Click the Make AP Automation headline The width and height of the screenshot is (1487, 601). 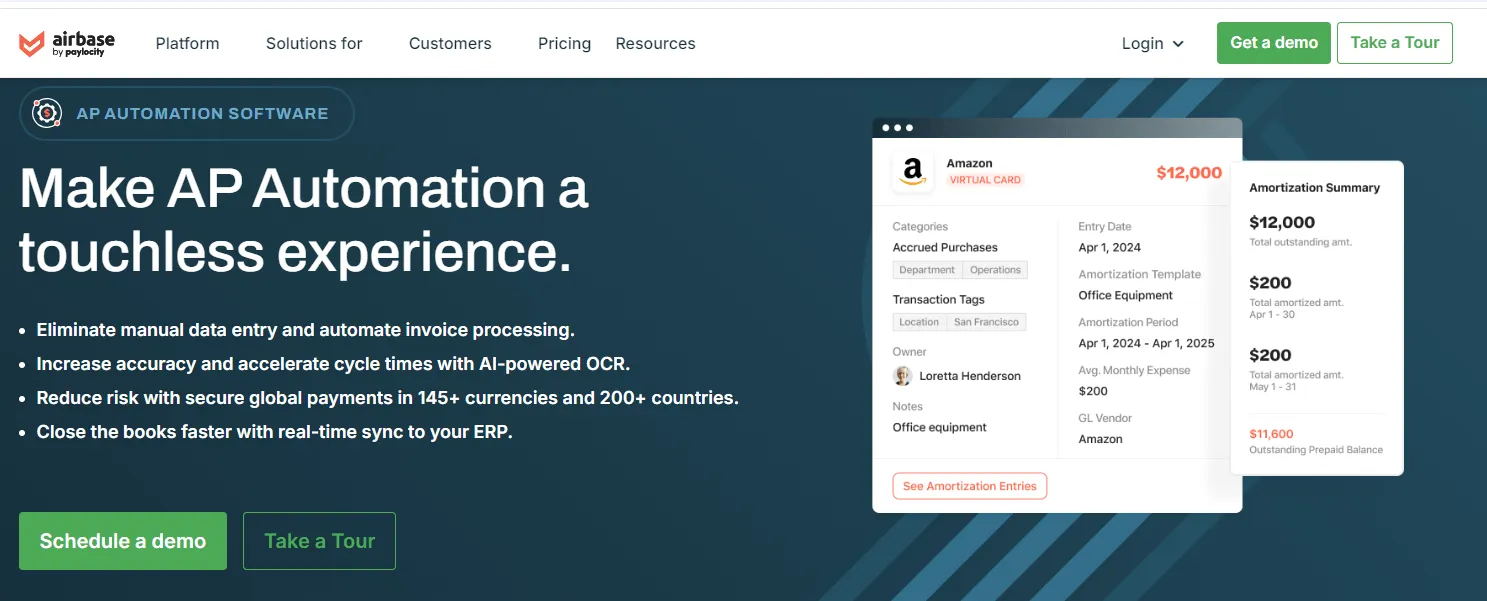[304, 221]
